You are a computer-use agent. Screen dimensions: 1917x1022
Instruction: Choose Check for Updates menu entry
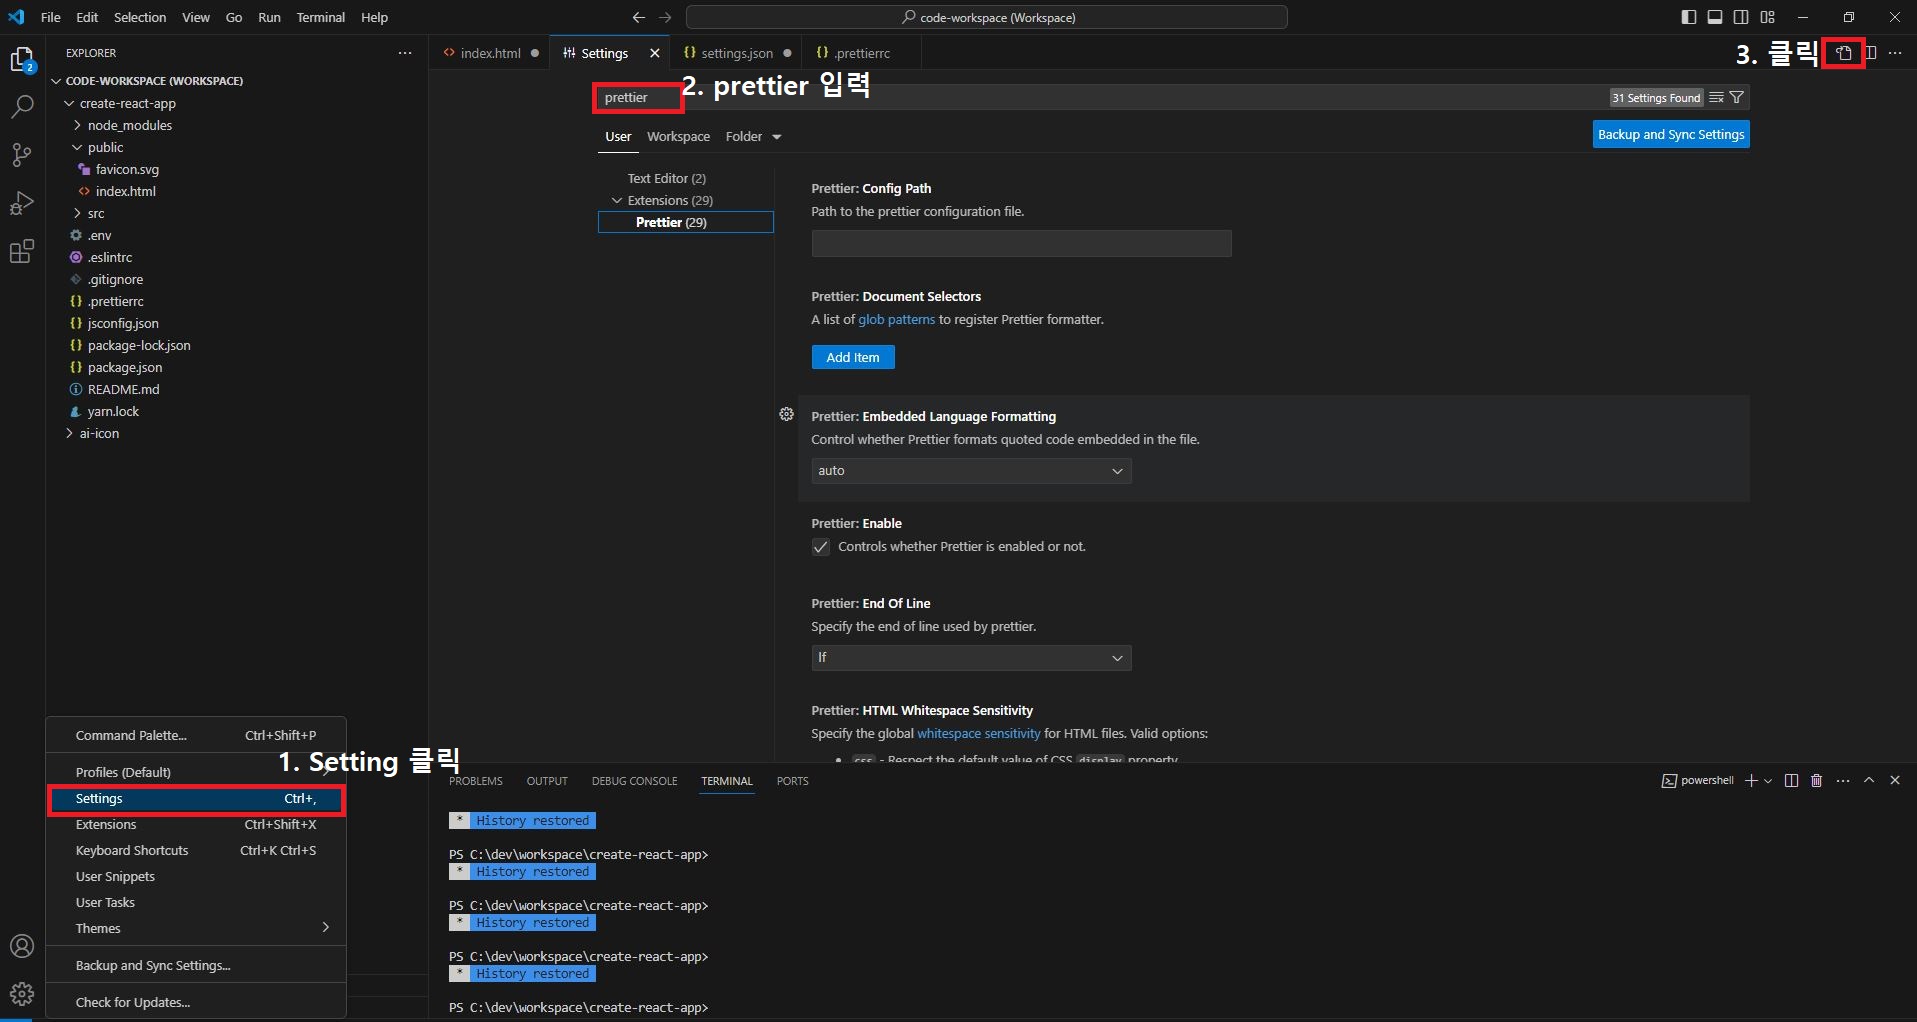click(x=196, y=1002)
